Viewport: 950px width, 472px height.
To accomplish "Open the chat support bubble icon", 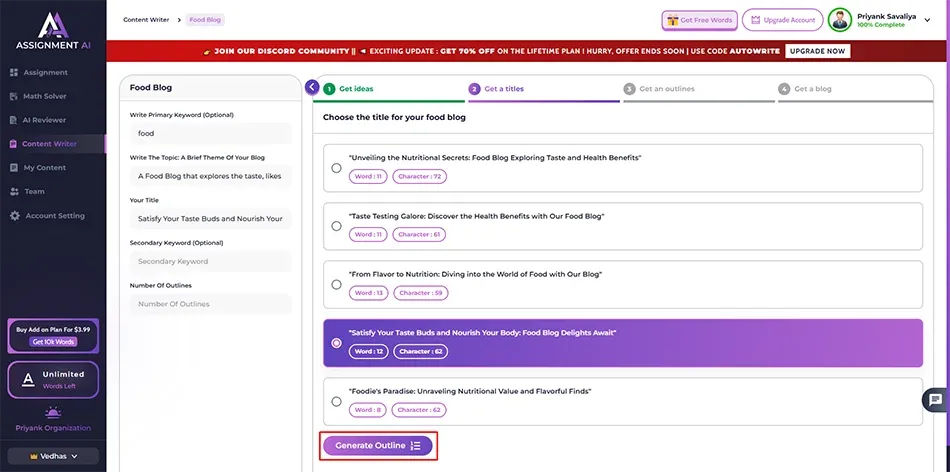I will coord(935,400).
